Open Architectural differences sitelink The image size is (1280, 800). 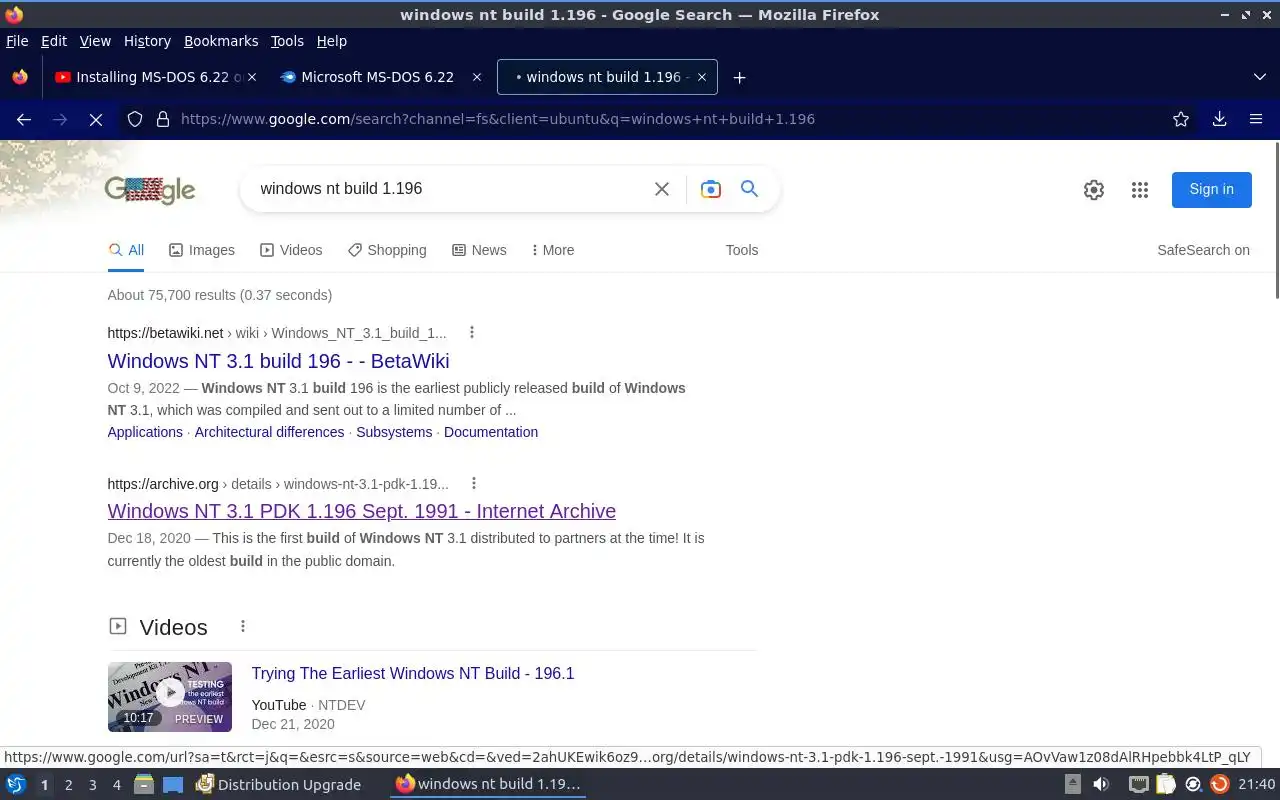pos(269,432)
